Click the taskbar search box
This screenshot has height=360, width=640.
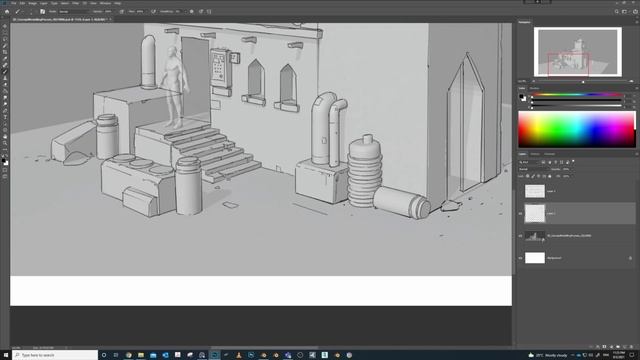pos(55,355)
